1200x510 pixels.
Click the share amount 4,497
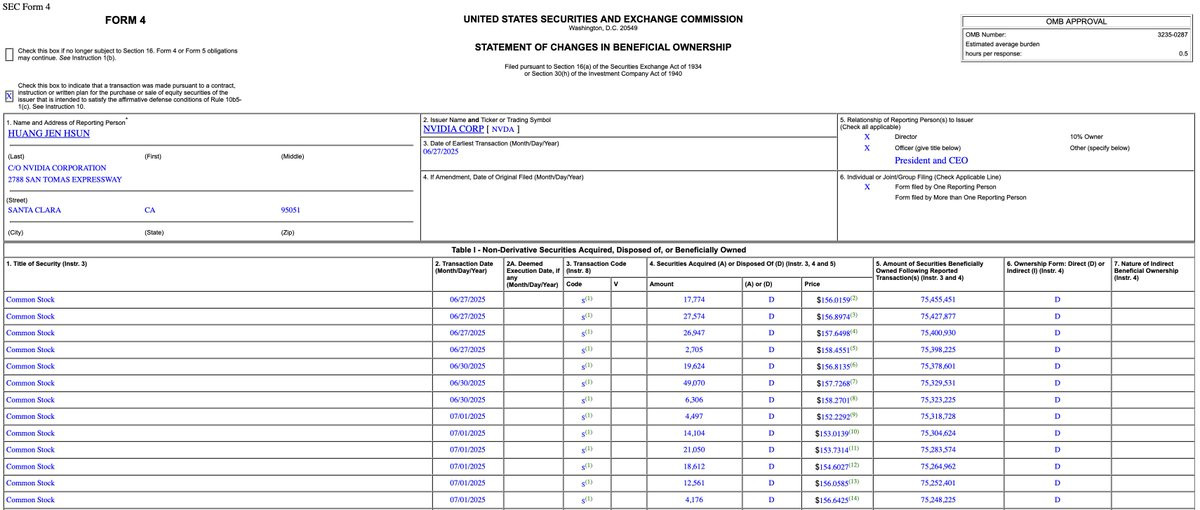694,416
